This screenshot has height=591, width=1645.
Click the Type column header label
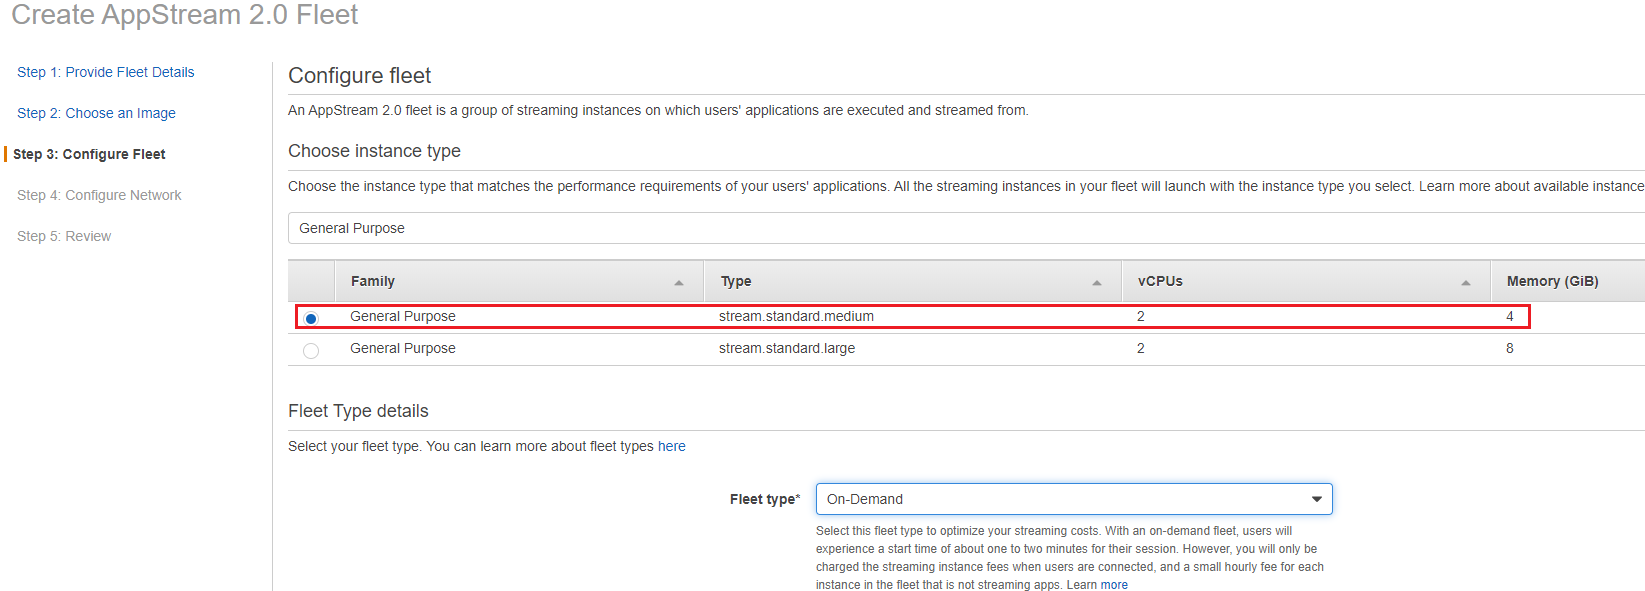tap(736, 281)
